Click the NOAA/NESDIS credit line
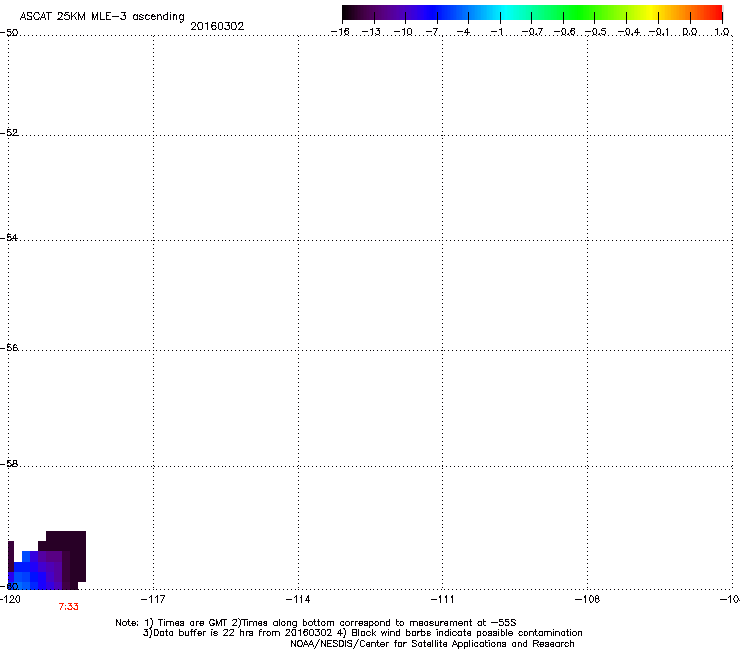Screen dimensions: 740x650 tap(432, 644)
